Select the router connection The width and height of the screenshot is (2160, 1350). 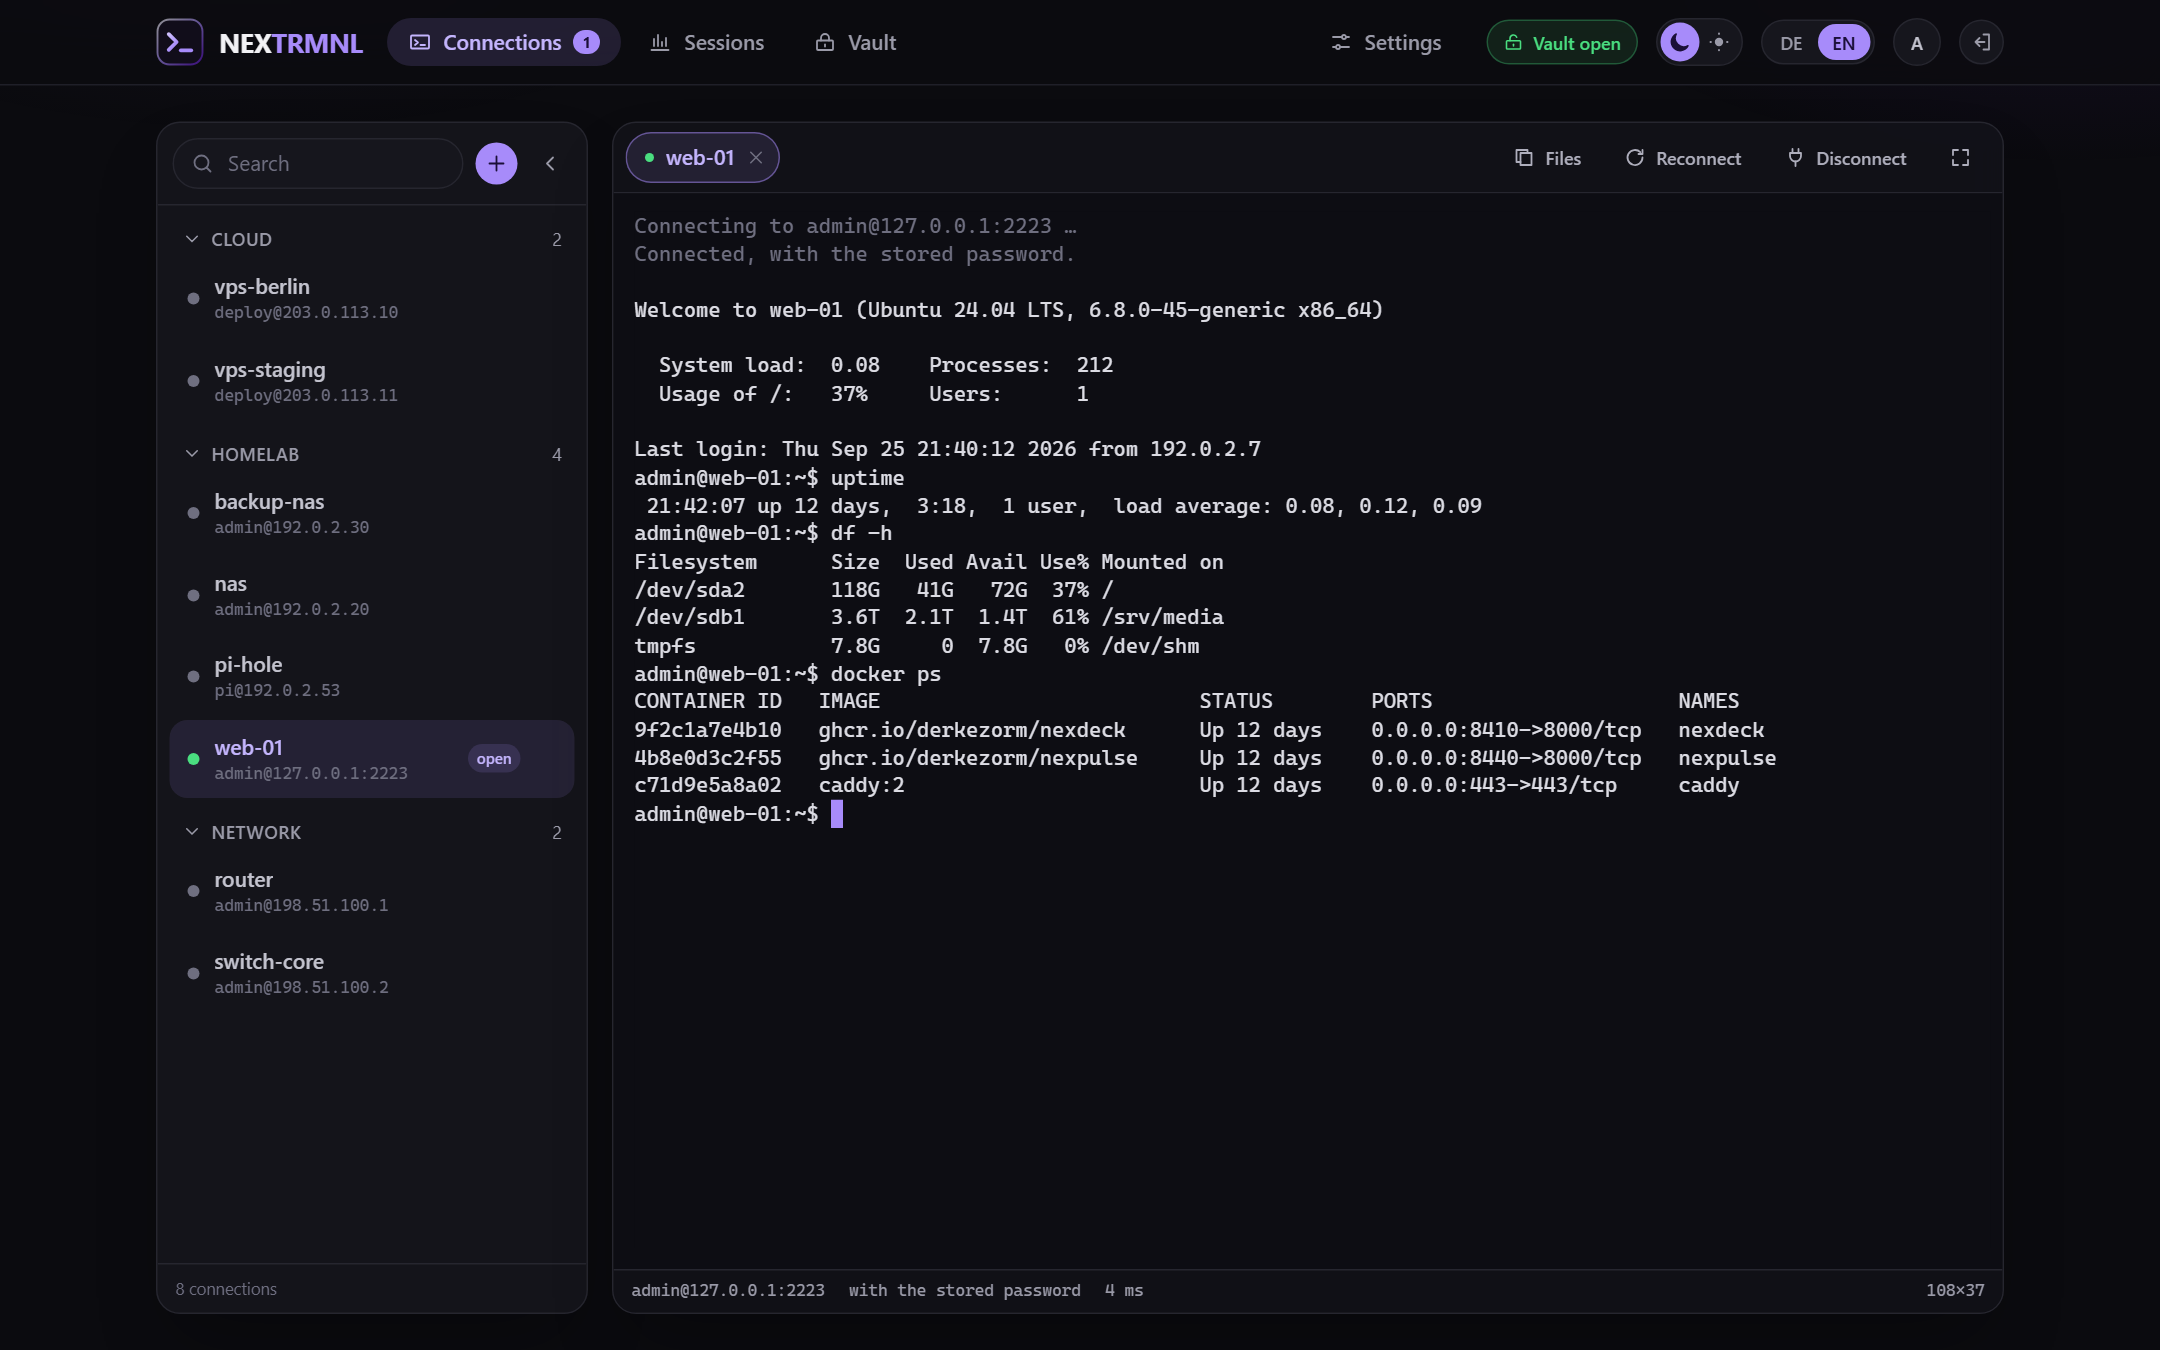click(372, 891)
